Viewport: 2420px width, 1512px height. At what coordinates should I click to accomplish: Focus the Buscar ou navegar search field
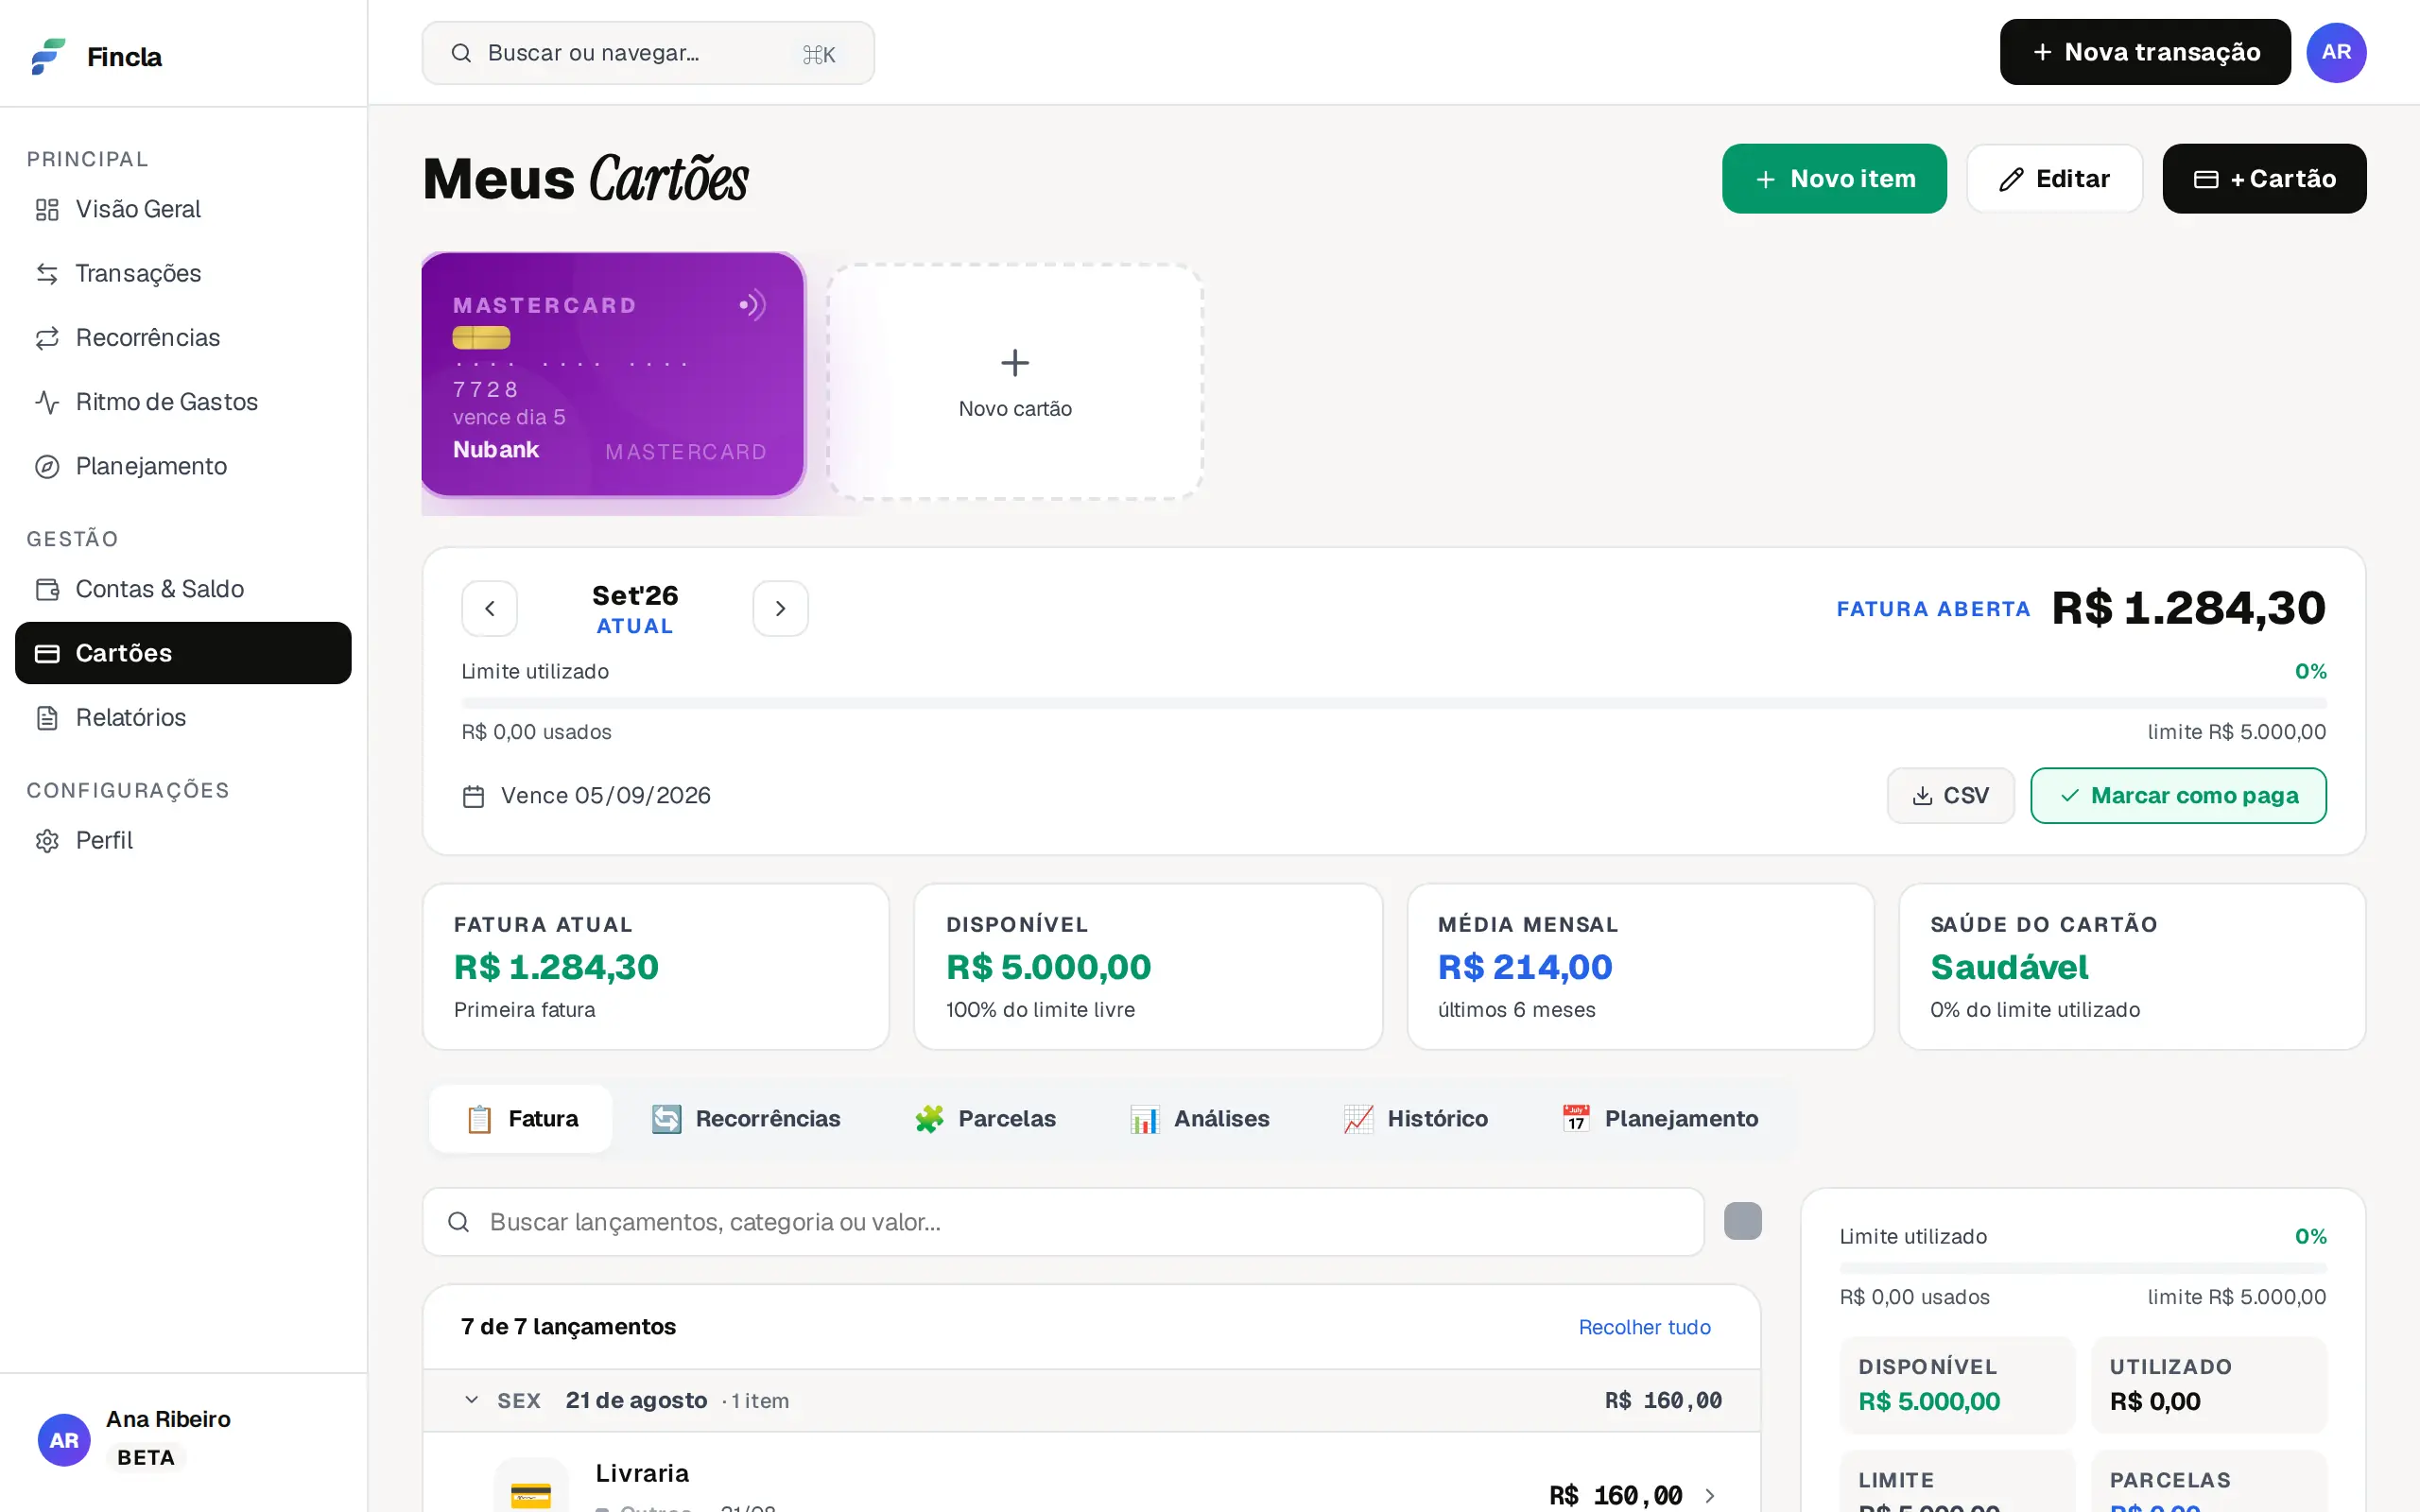click(x=648, y=53)
